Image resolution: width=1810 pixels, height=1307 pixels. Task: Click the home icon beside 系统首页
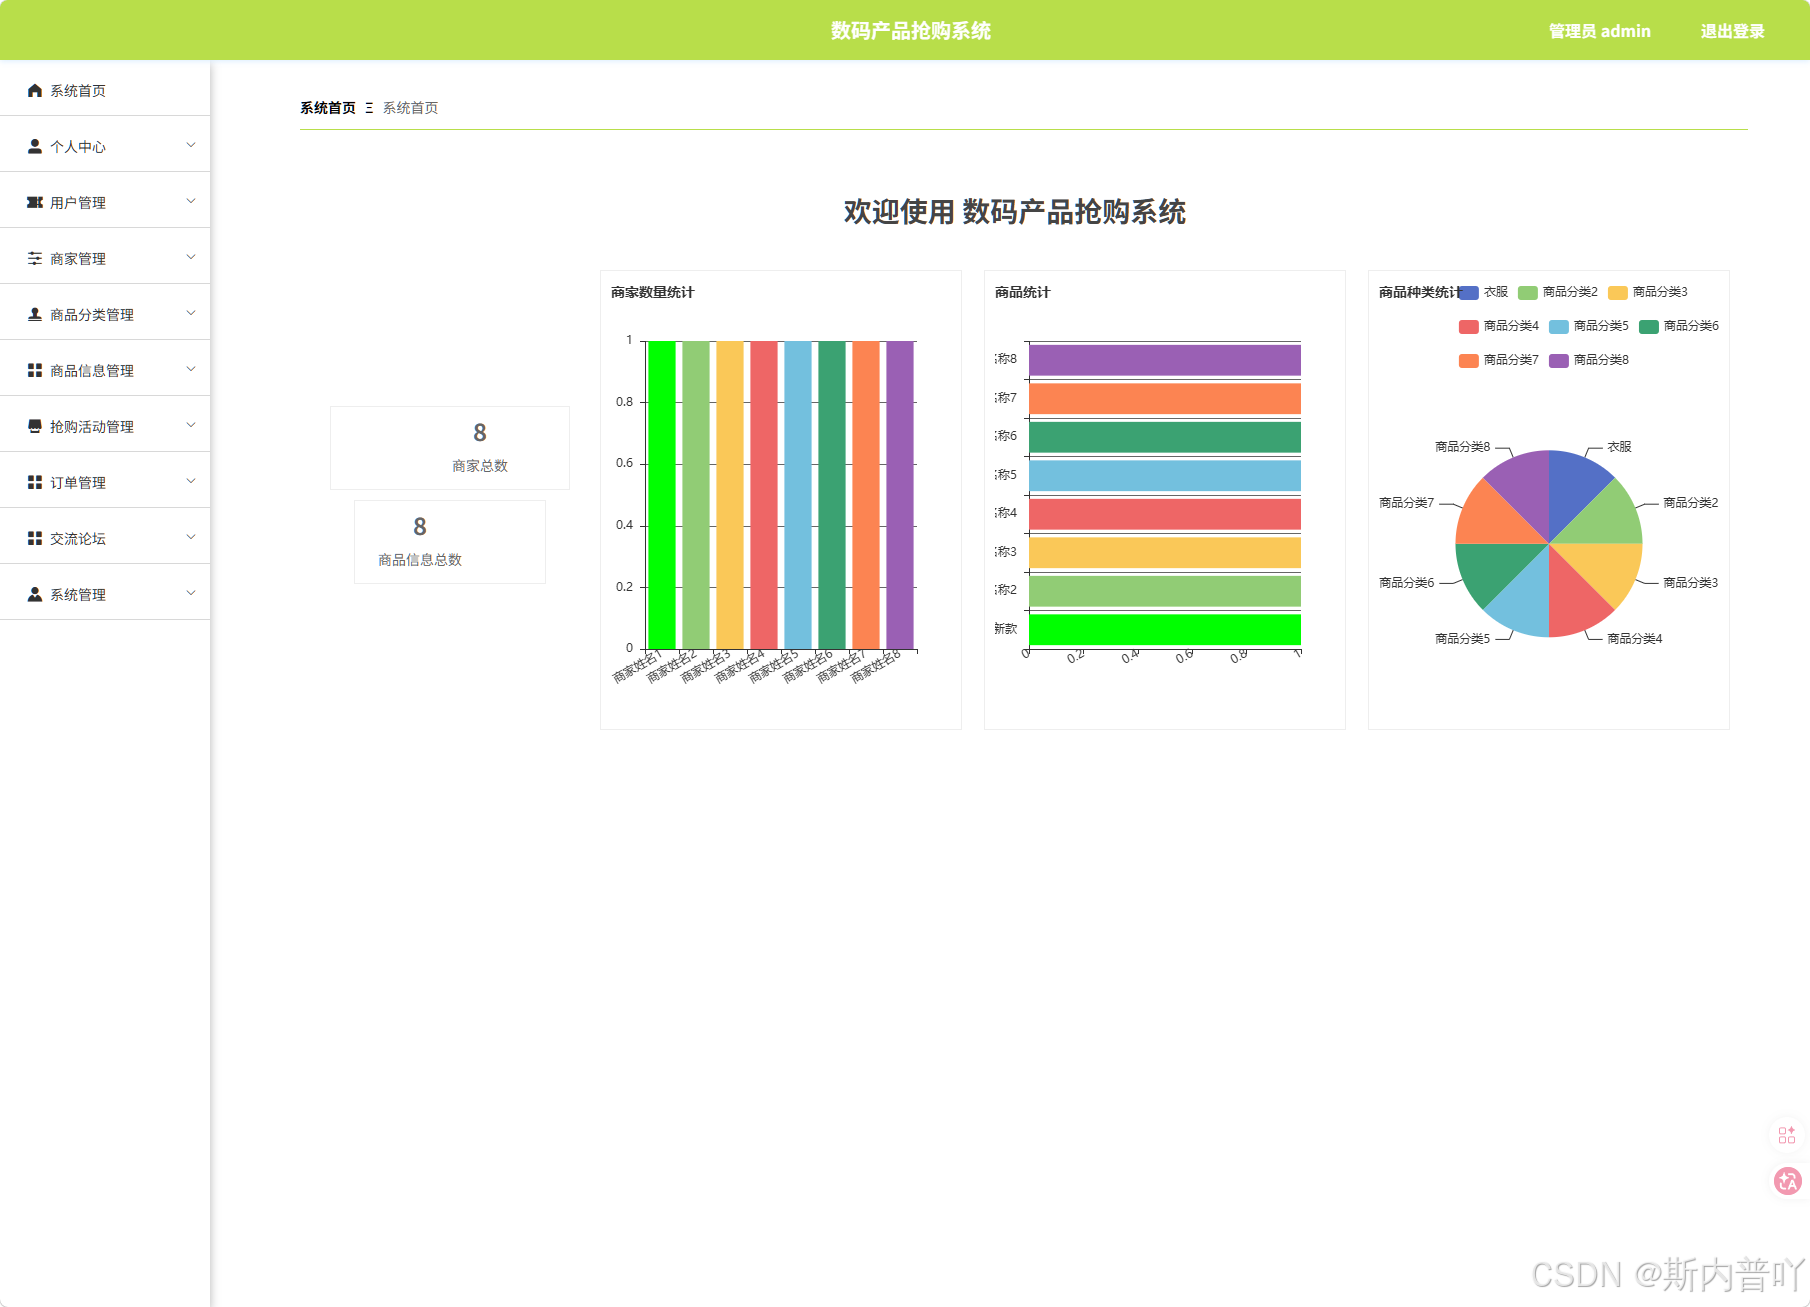35,91
